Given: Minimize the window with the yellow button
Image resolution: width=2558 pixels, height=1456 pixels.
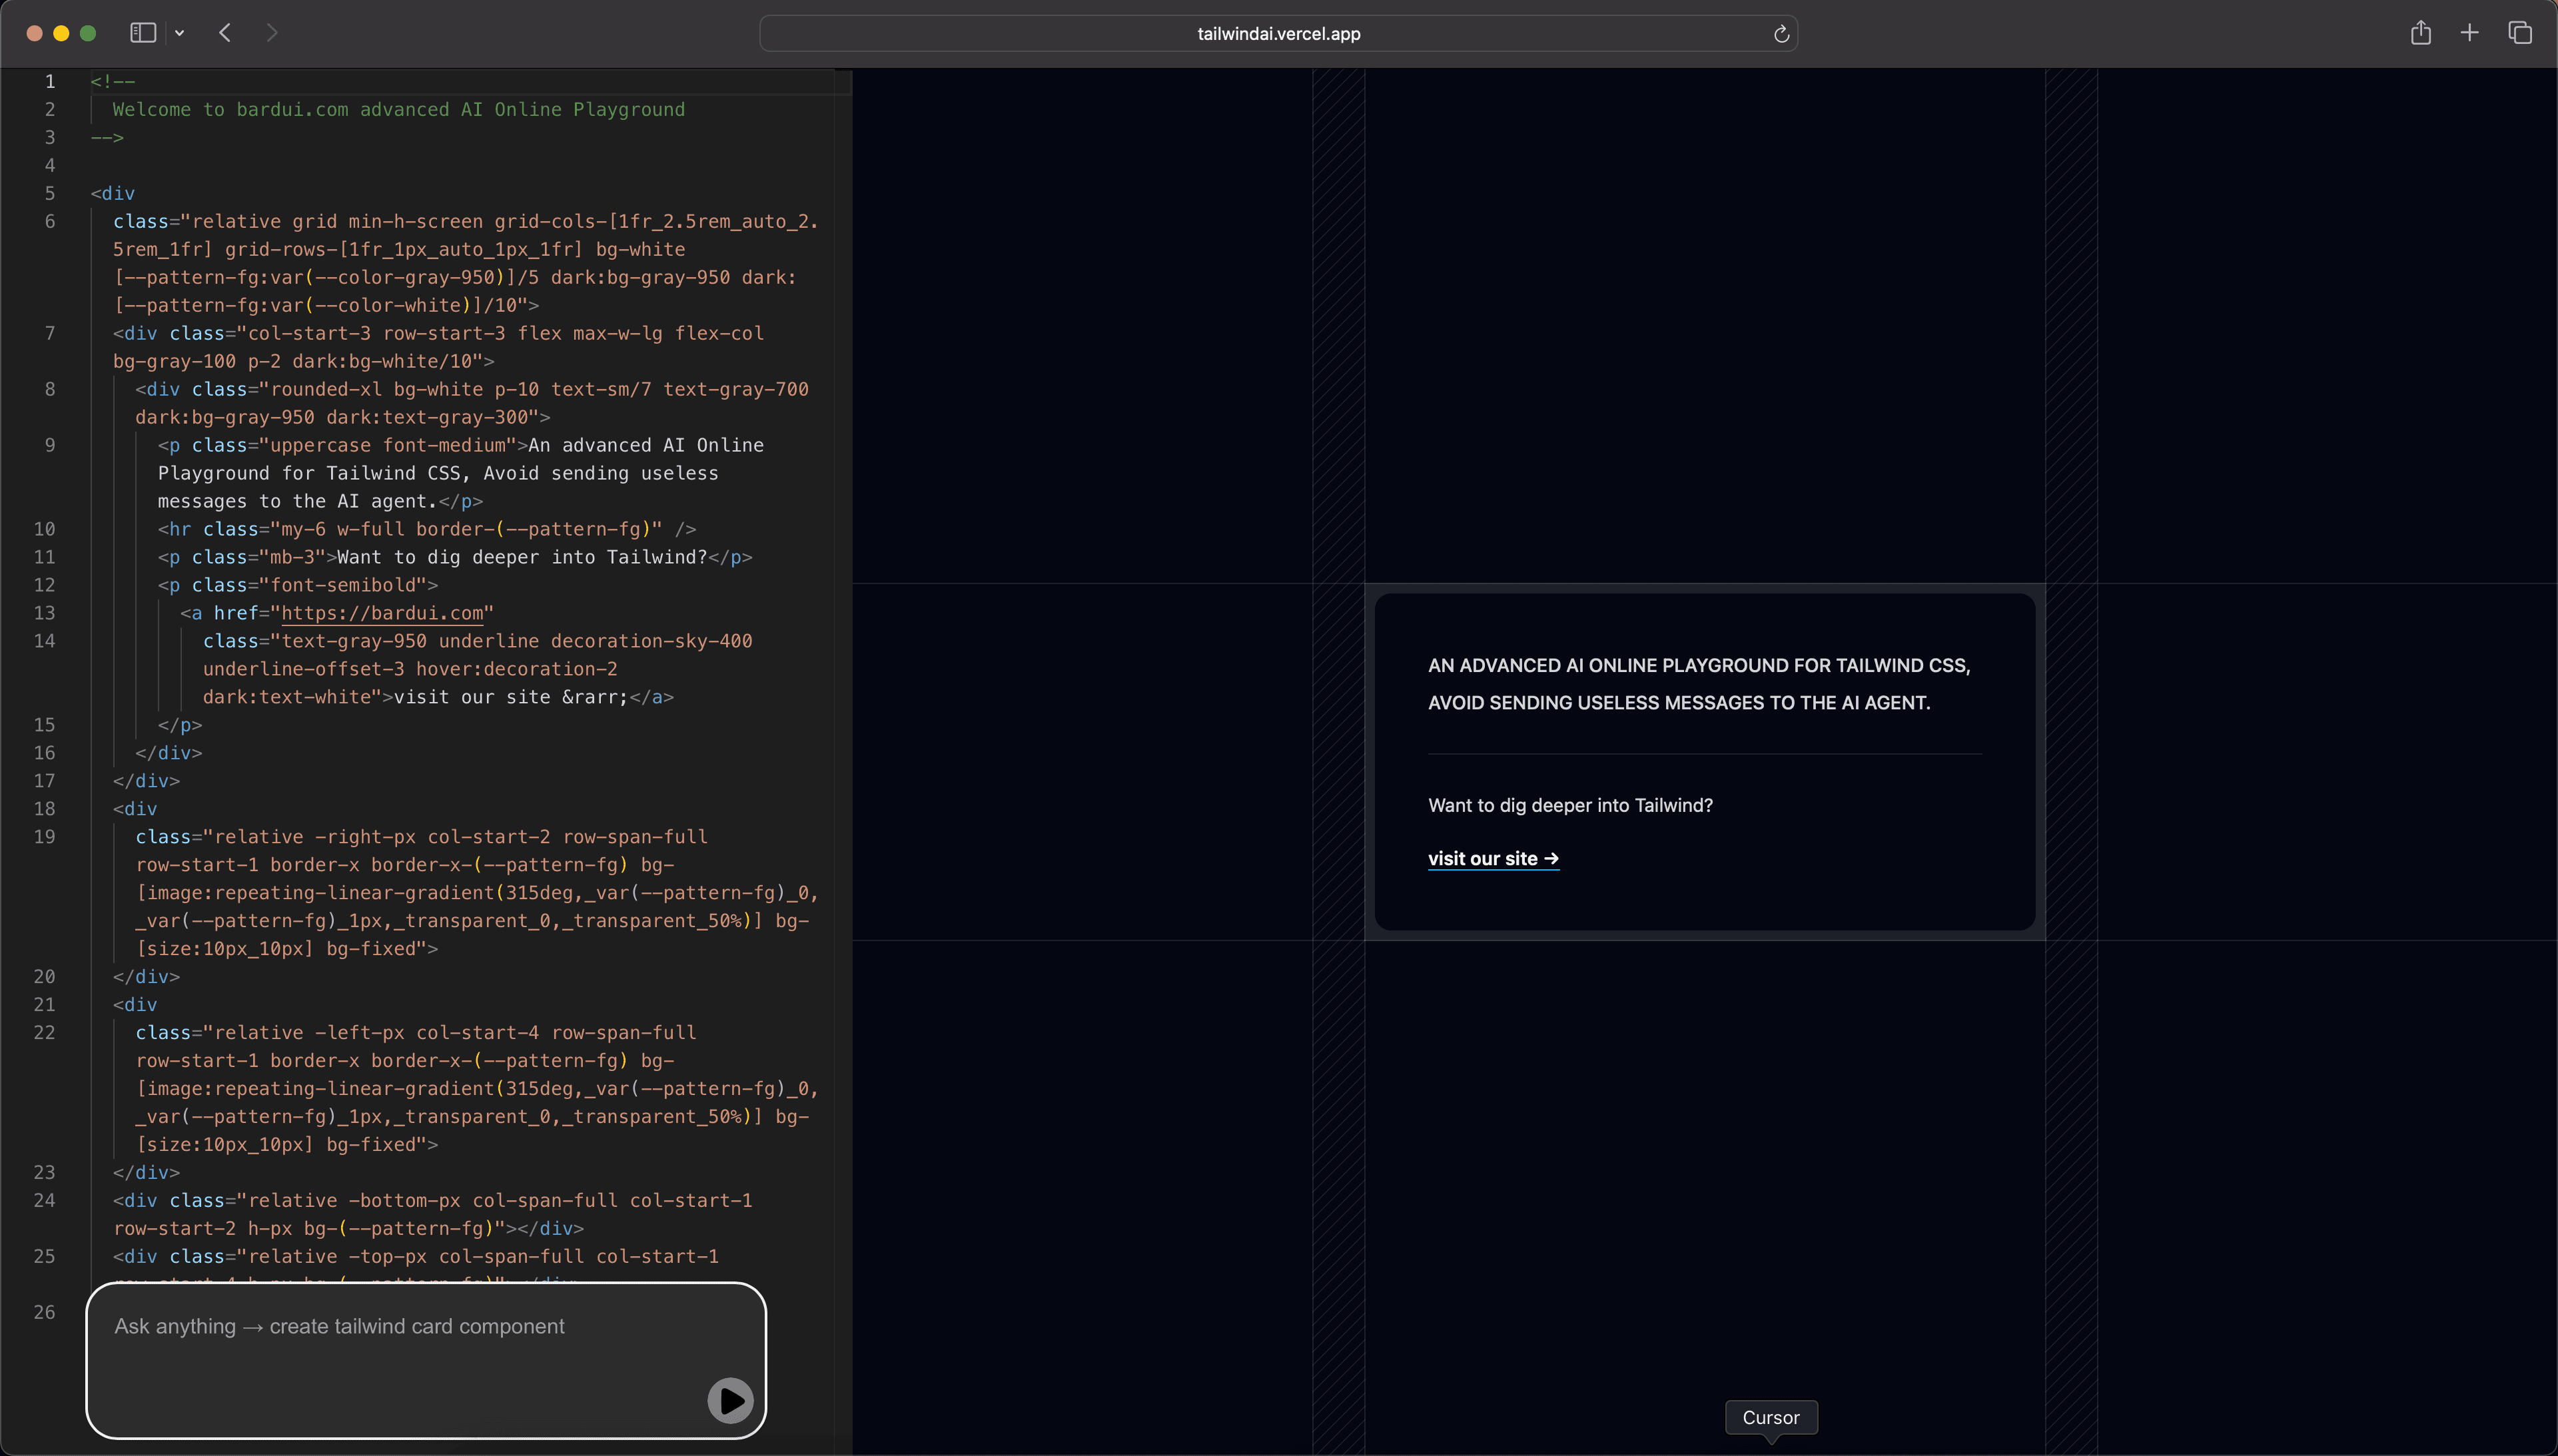Looking at the screenshot, I should [x=61, y=33].
